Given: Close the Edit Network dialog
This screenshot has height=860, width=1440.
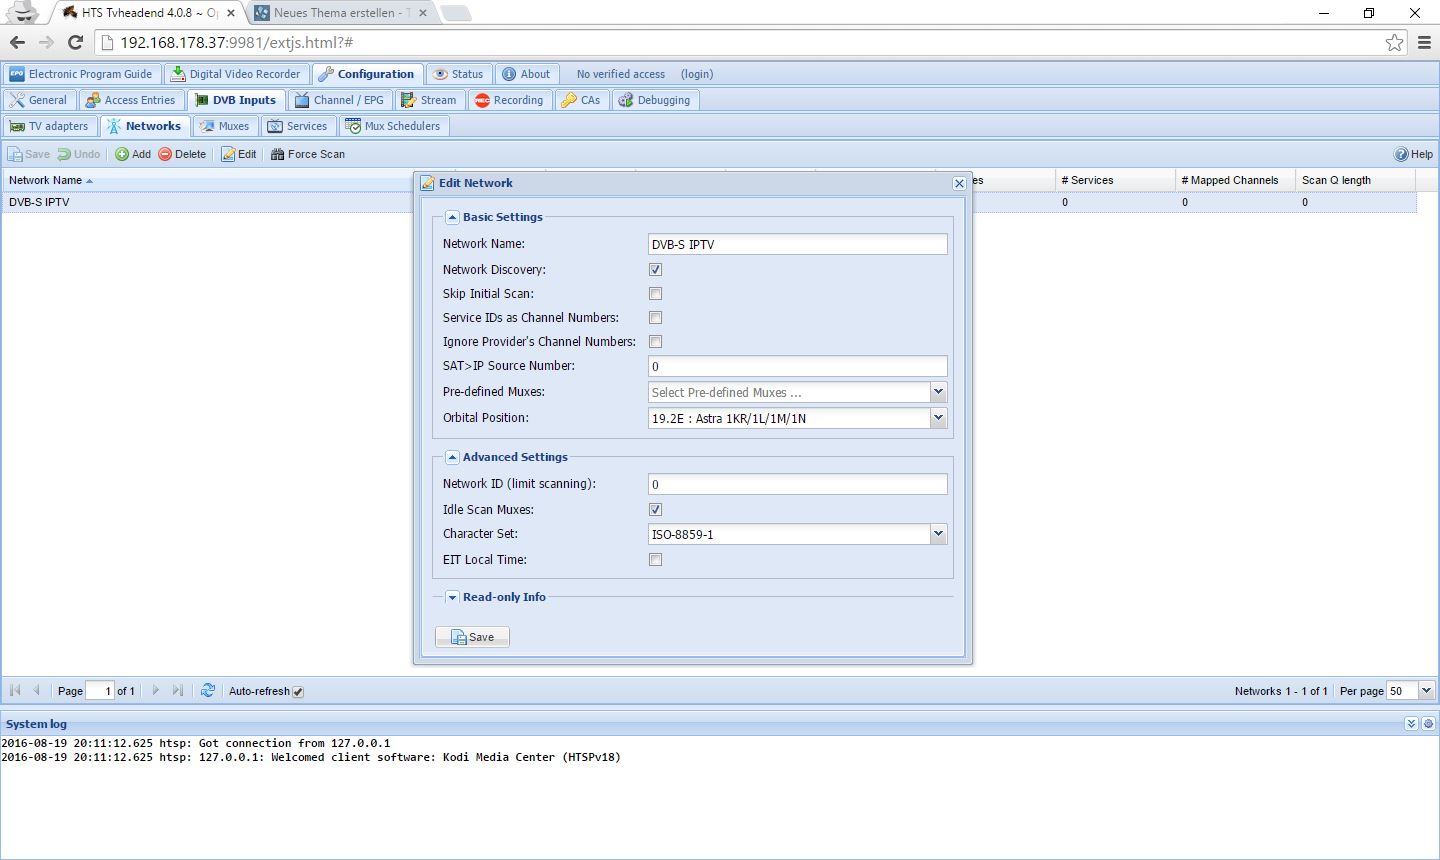Looking at the screenshot, I should click(959, 183).
